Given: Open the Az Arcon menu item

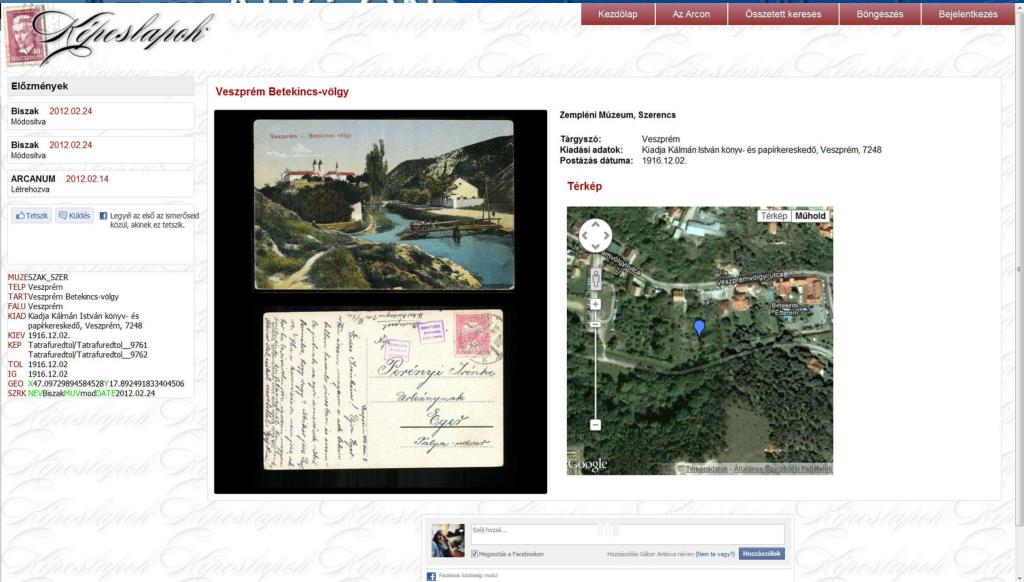Looking at the screenshot, I should pos(691,14).
